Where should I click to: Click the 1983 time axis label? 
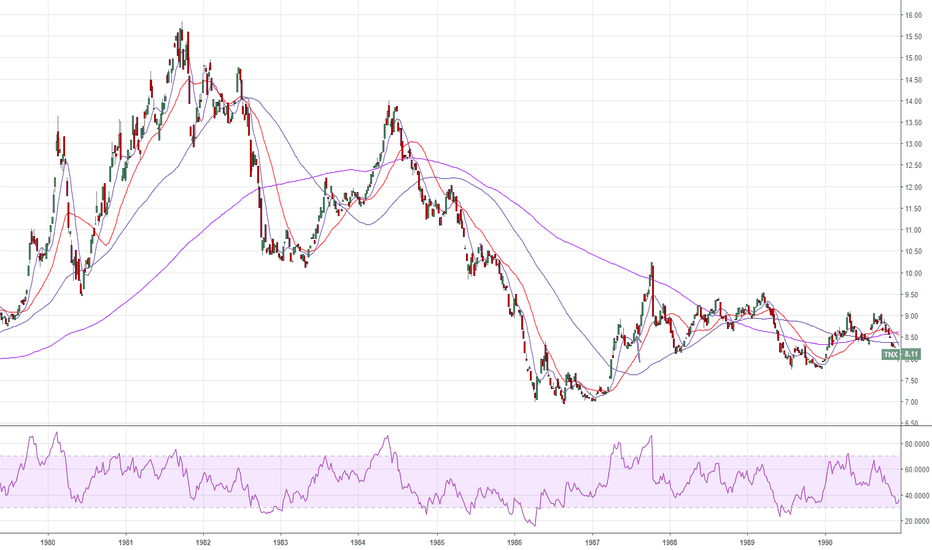pyautogui.click(x=281, y=542)
